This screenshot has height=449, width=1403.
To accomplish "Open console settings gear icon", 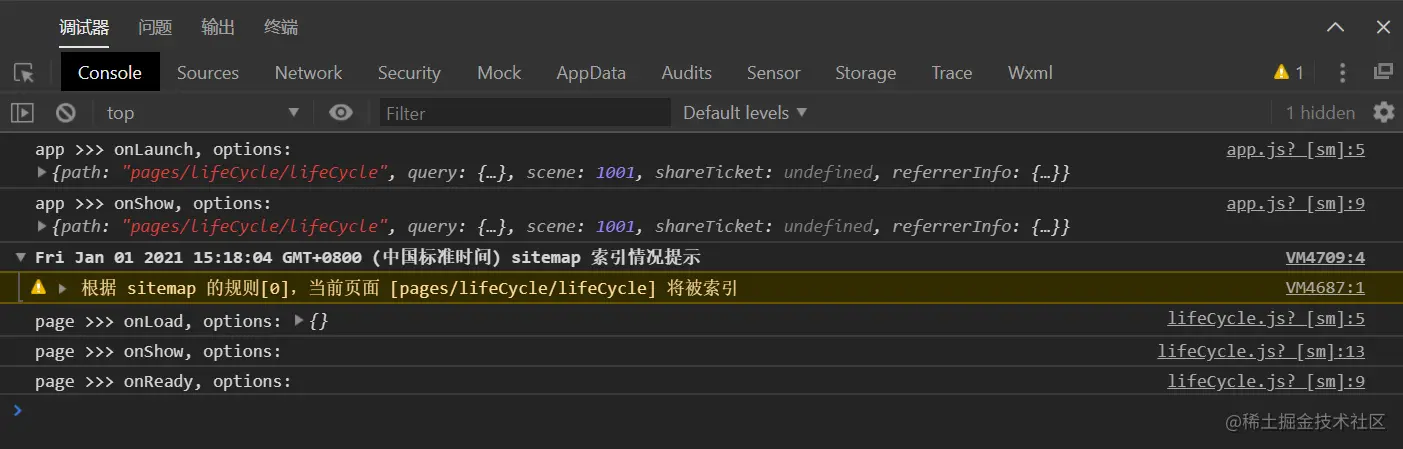I will 1383,112.
